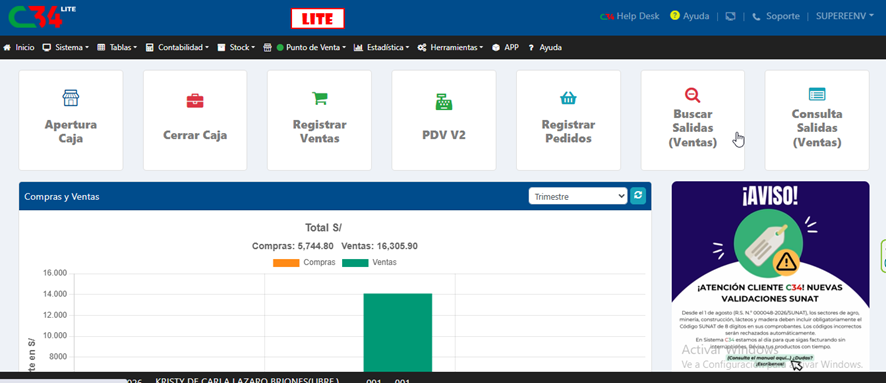This screenshot has height=383, width=886.
Task: Toggle Ventas series in chart legend
Action: [x=369, y=263]
